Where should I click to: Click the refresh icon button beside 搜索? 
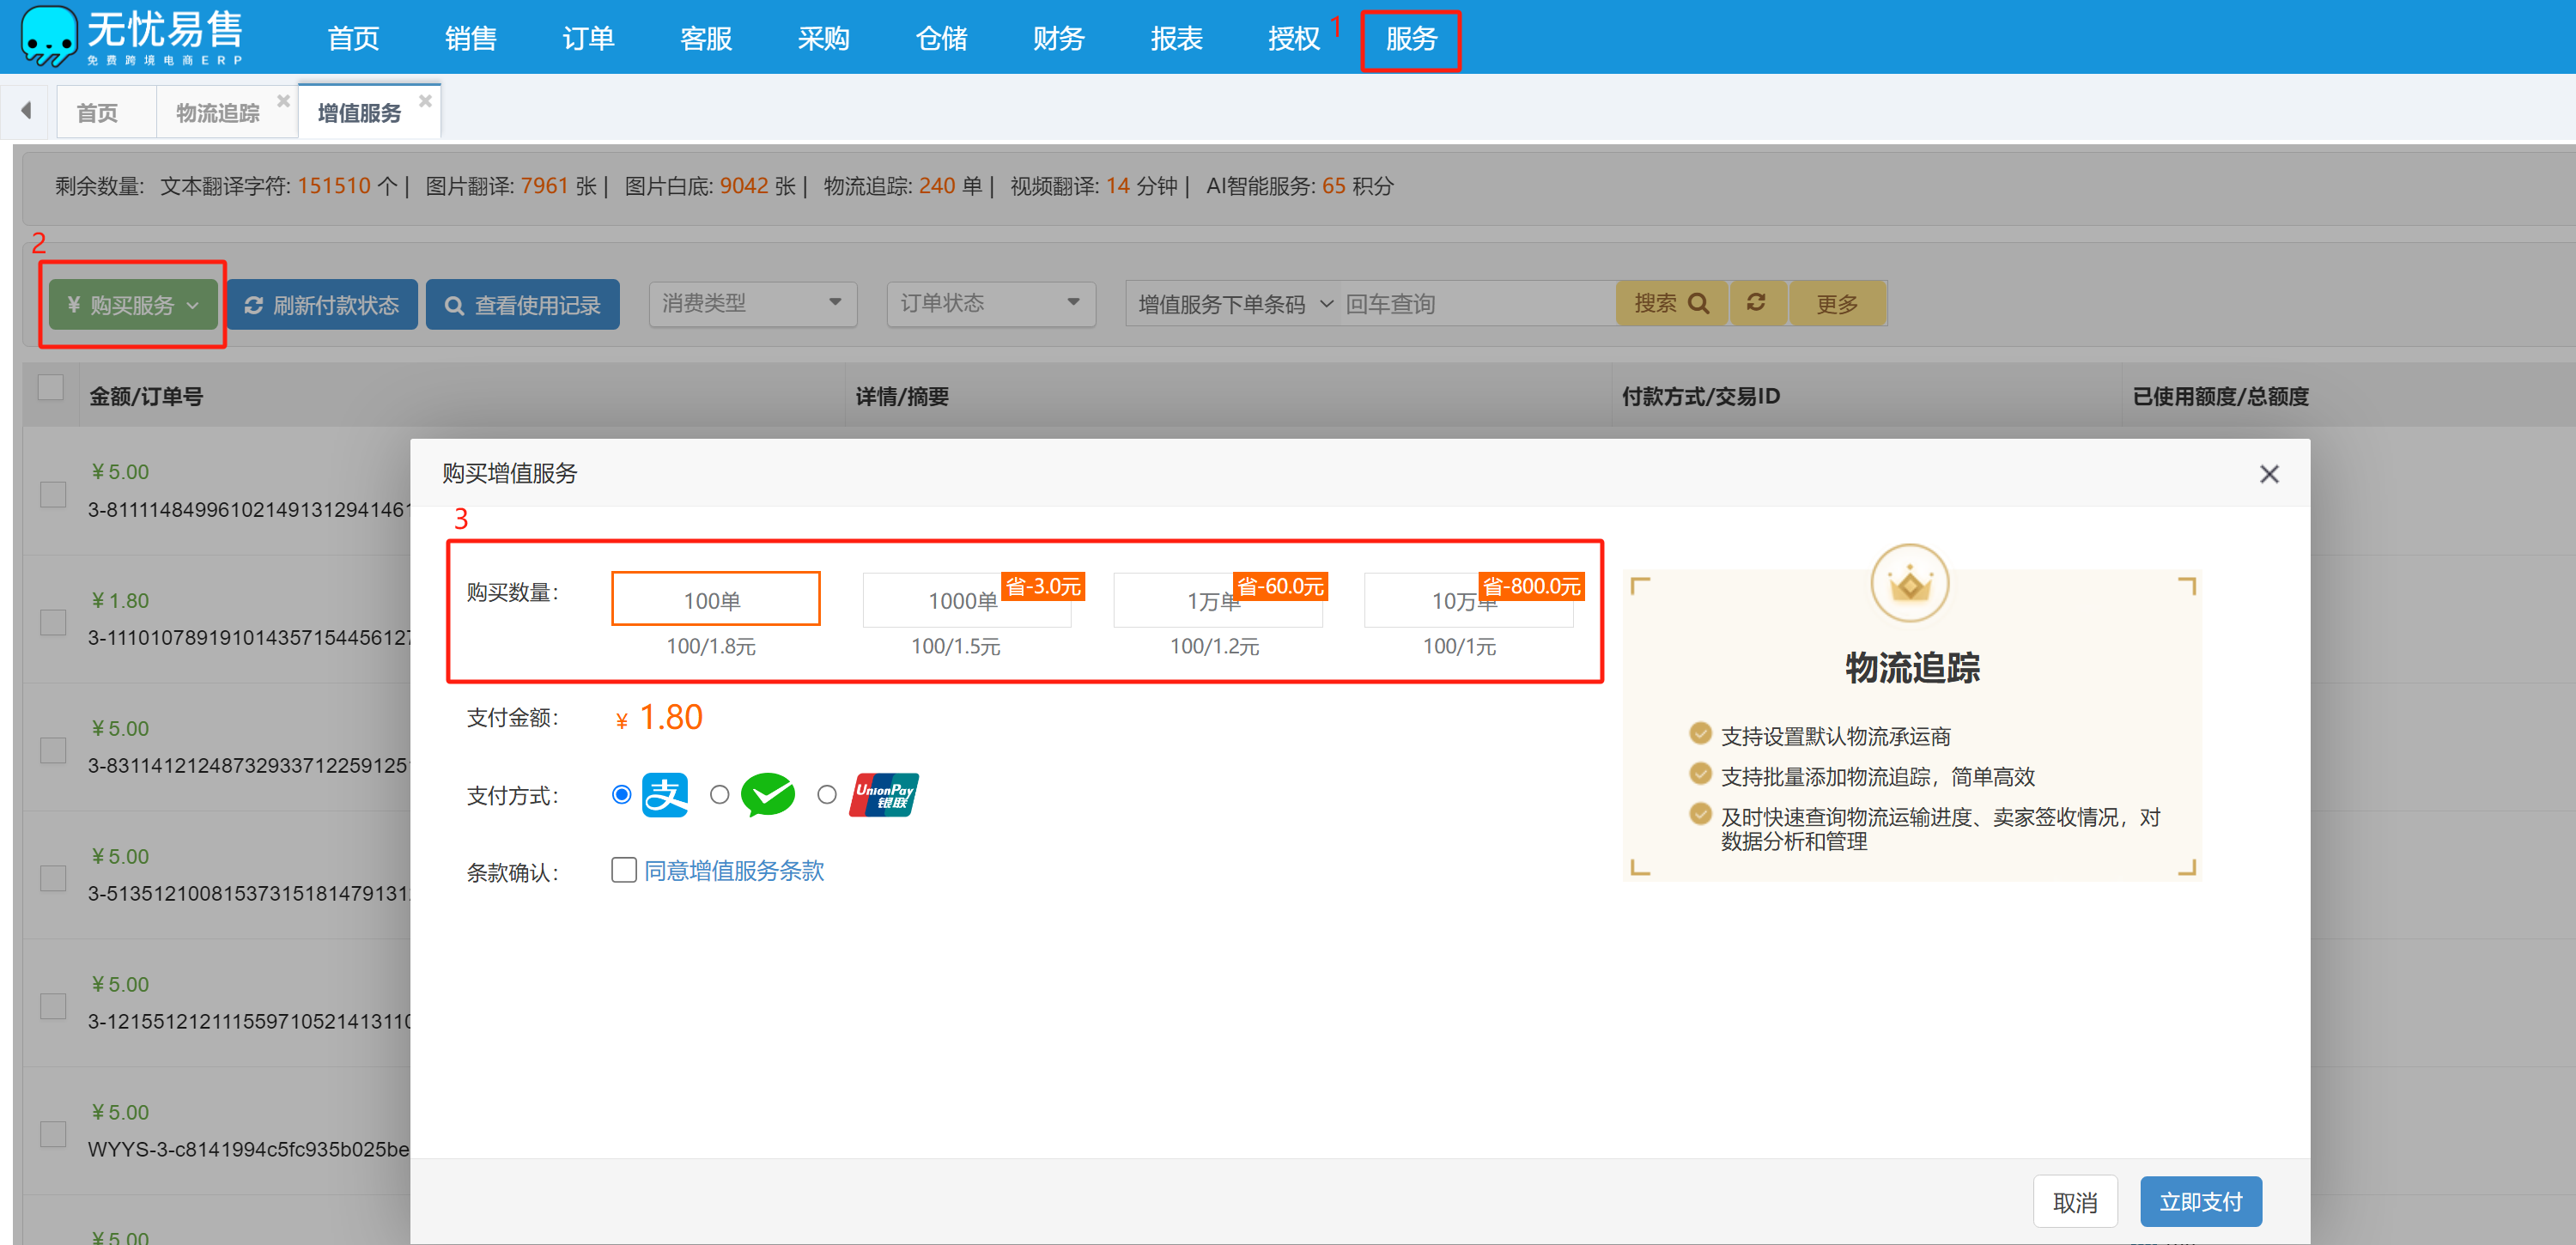click(x=1756, y=303)
